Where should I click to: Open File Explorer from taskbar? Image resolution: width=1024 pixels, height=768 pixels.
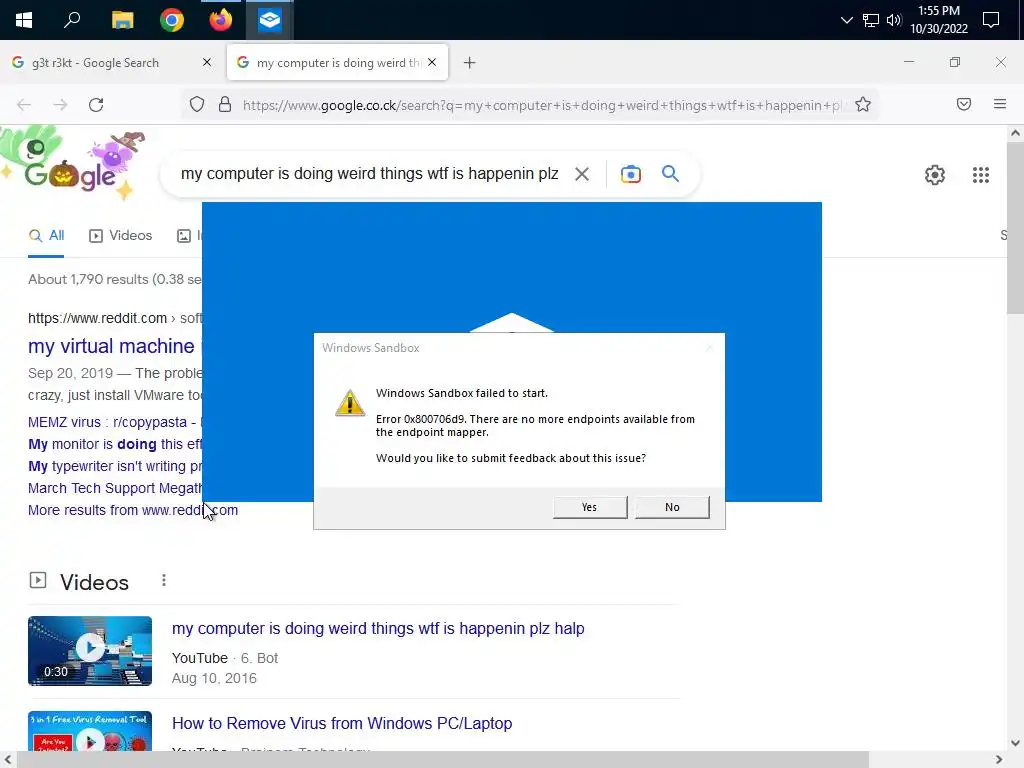[122, 20]
